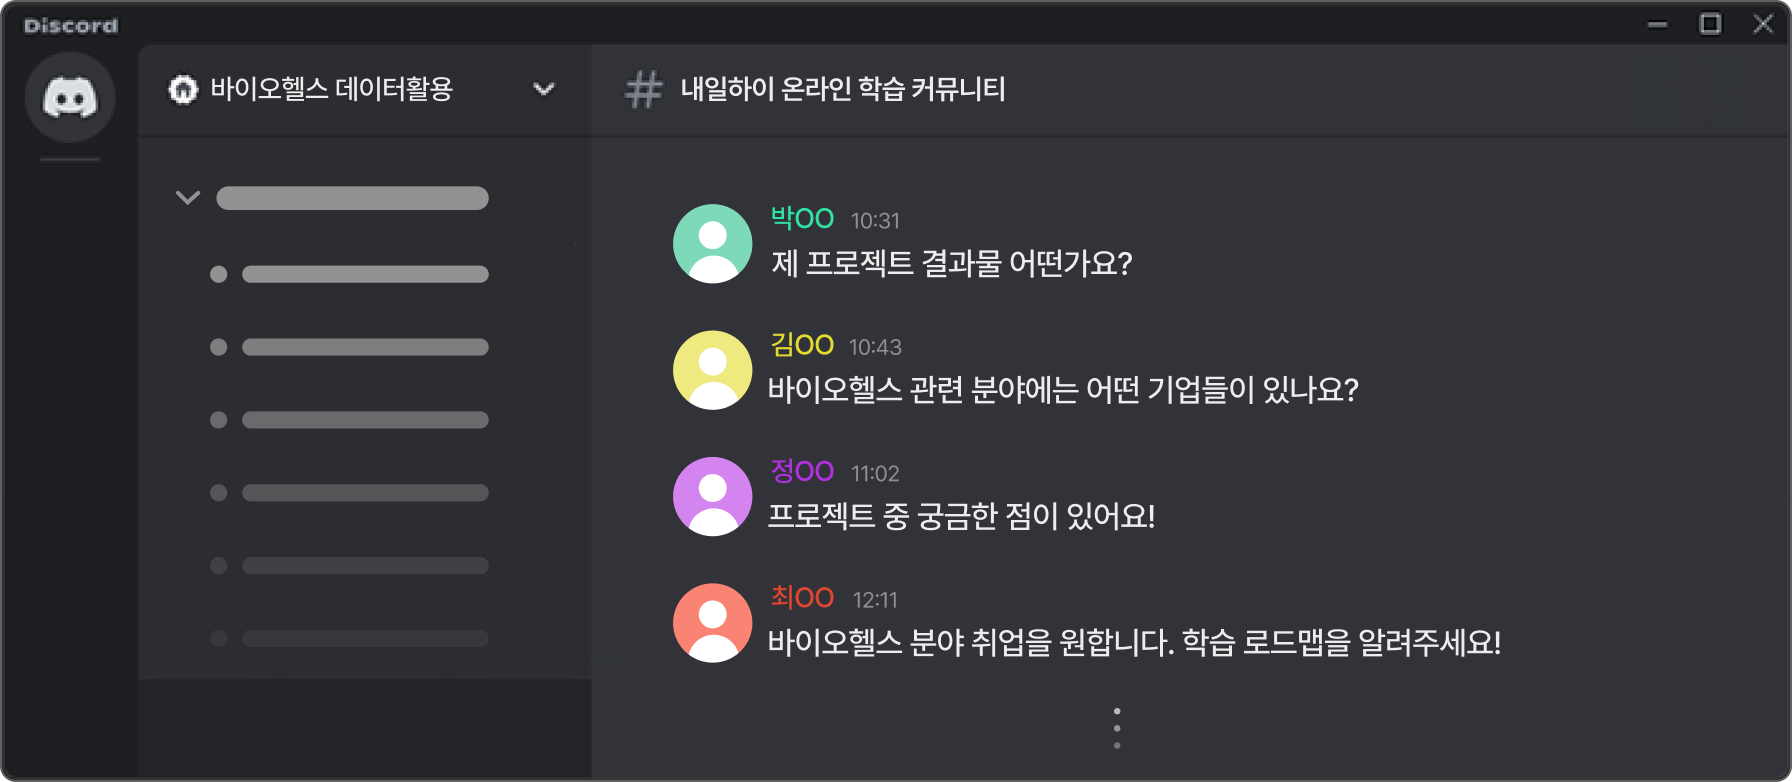Open the Discord home logo button
Screen dimensions: 1792x782
(70, 97)
